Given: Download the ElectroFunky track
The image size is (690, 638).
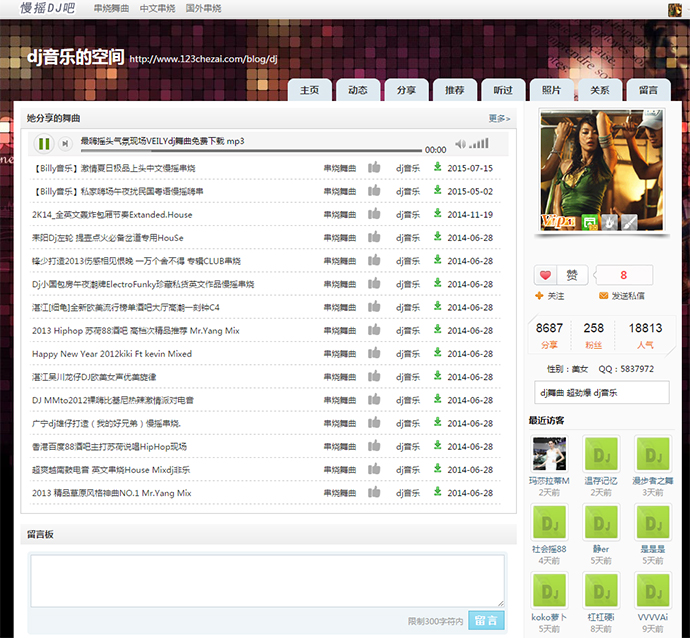Looking at the screenshot, I should tap(437, 283).
